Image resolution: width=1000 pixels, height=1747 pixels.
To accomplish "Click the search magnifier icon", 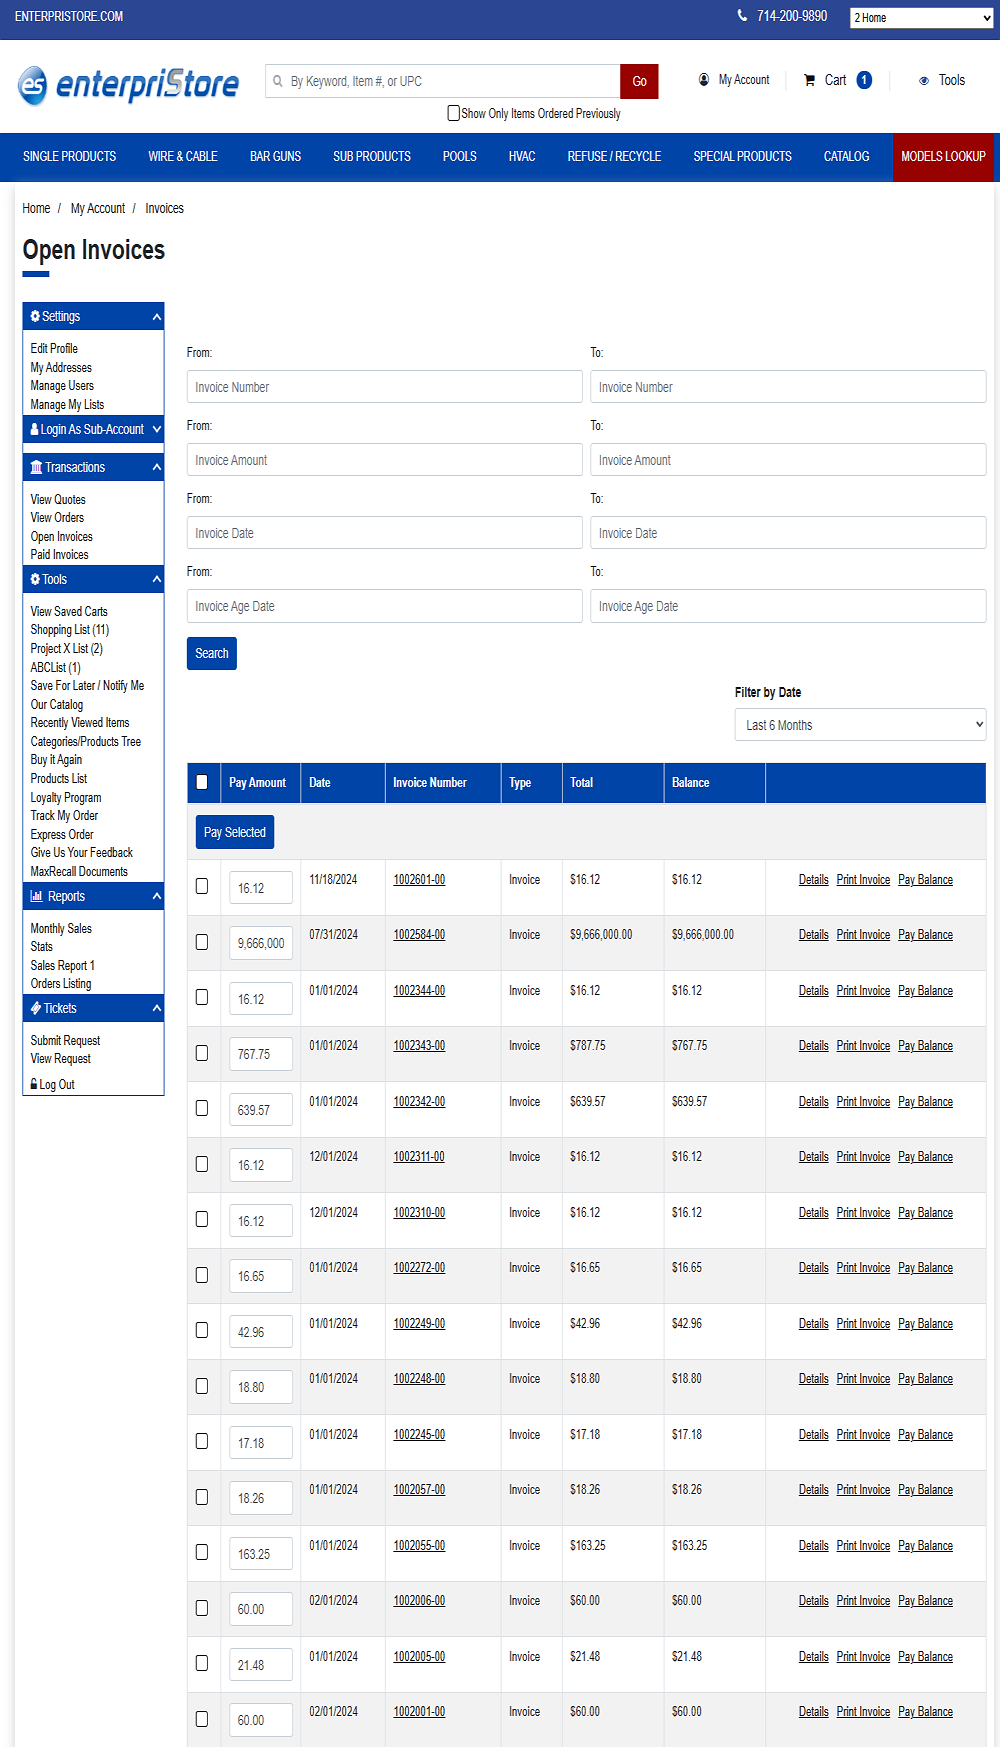I will (278, 81).
